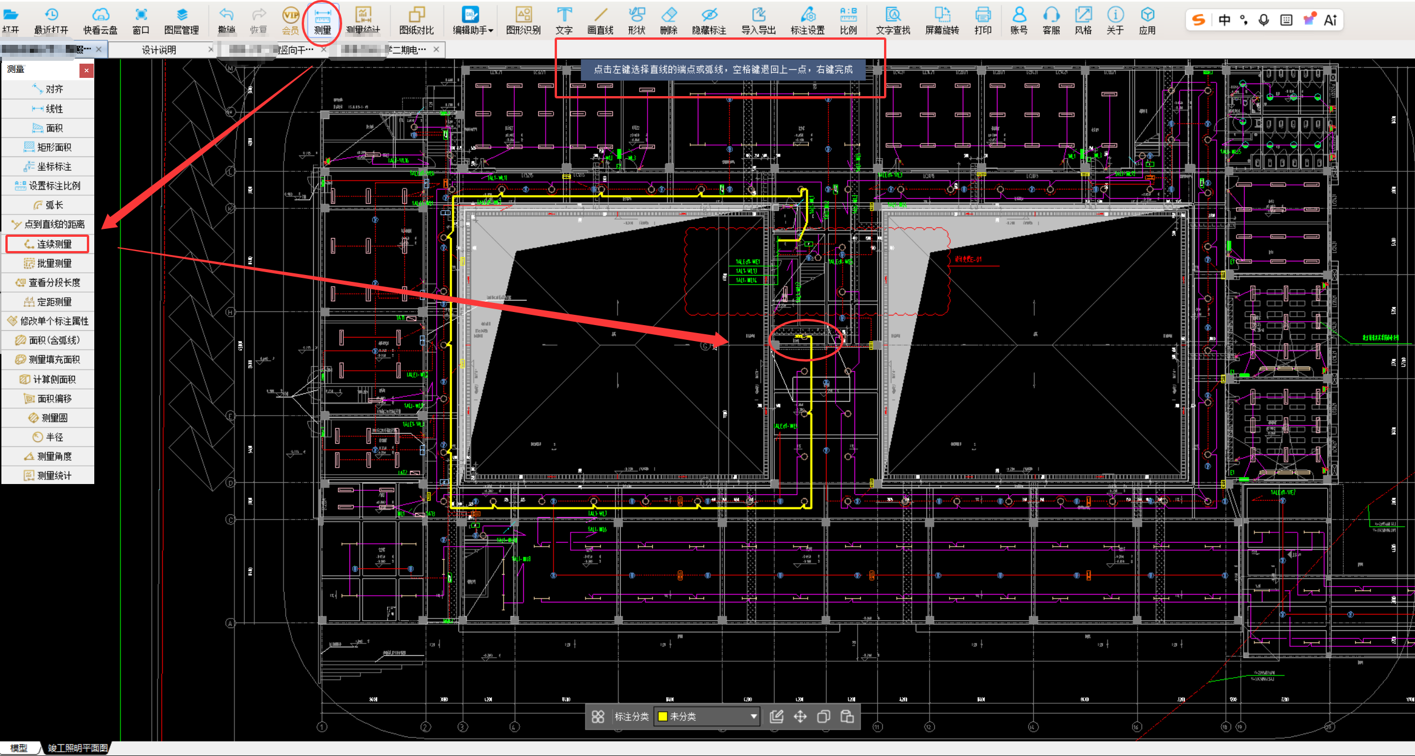Select the 文字 text tool
Image resolution: width=1415 pixels, height=756 pixels.
click(x=564, y=20)
